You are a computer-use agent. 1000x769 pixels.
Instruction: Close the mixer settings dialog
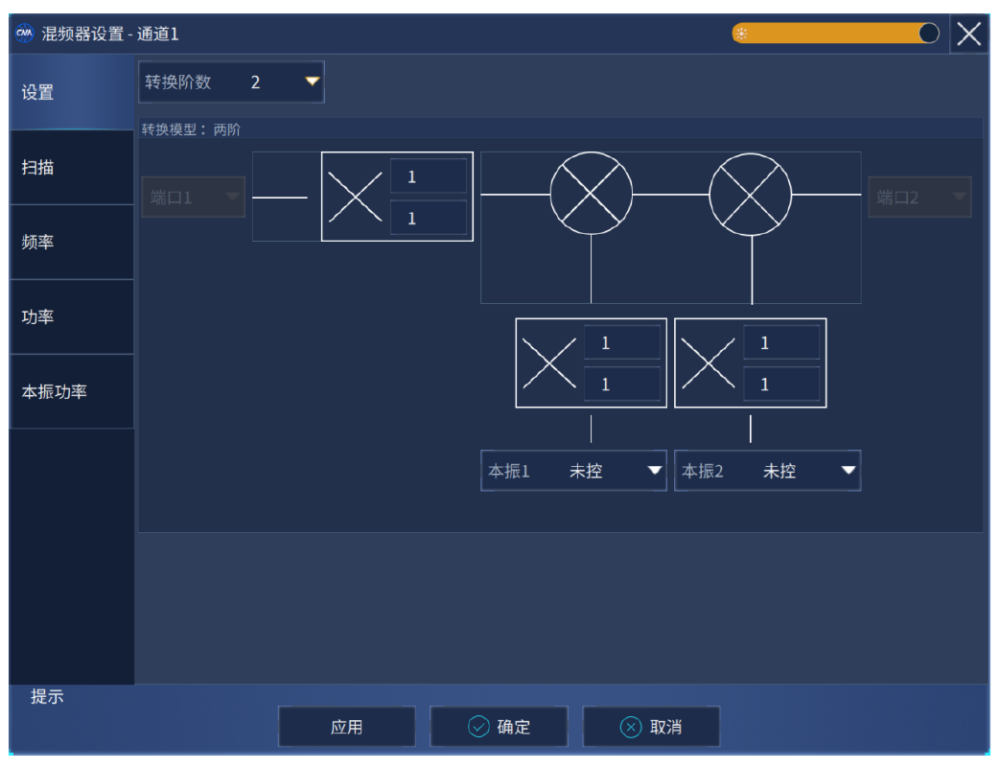(968, 34)
